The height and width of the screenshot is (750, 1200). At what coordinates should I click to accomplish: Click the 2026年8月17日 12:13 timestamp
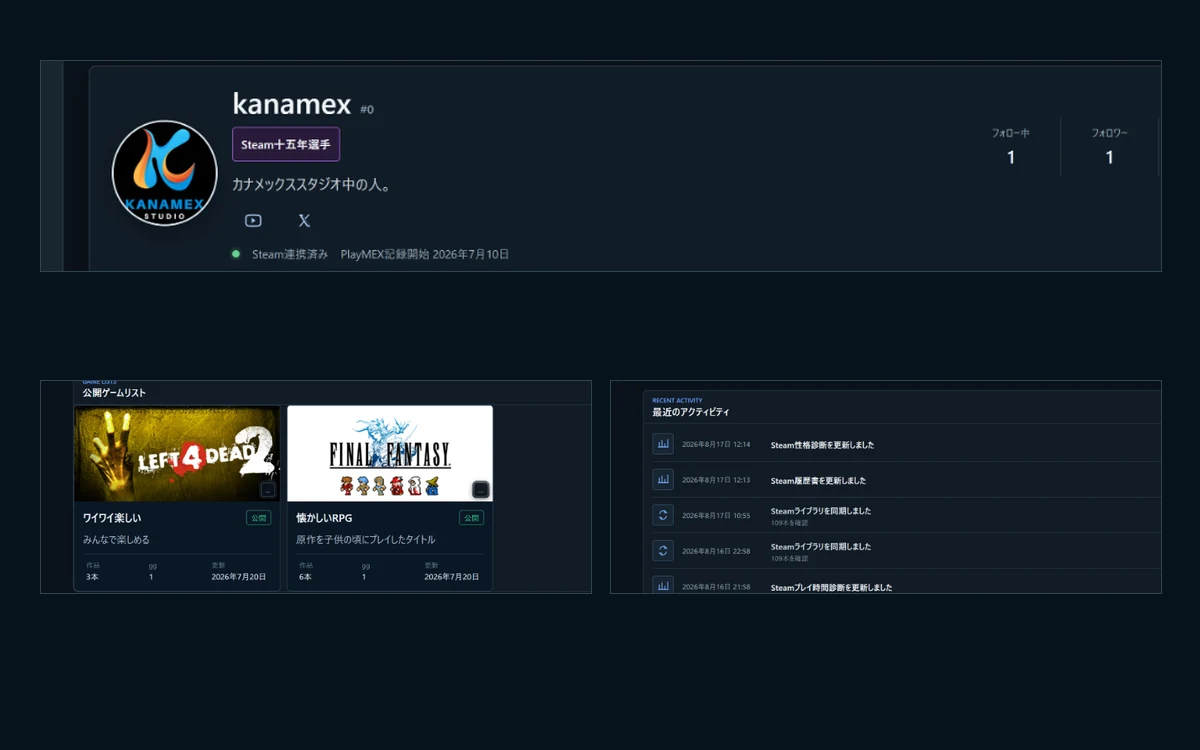716,480
